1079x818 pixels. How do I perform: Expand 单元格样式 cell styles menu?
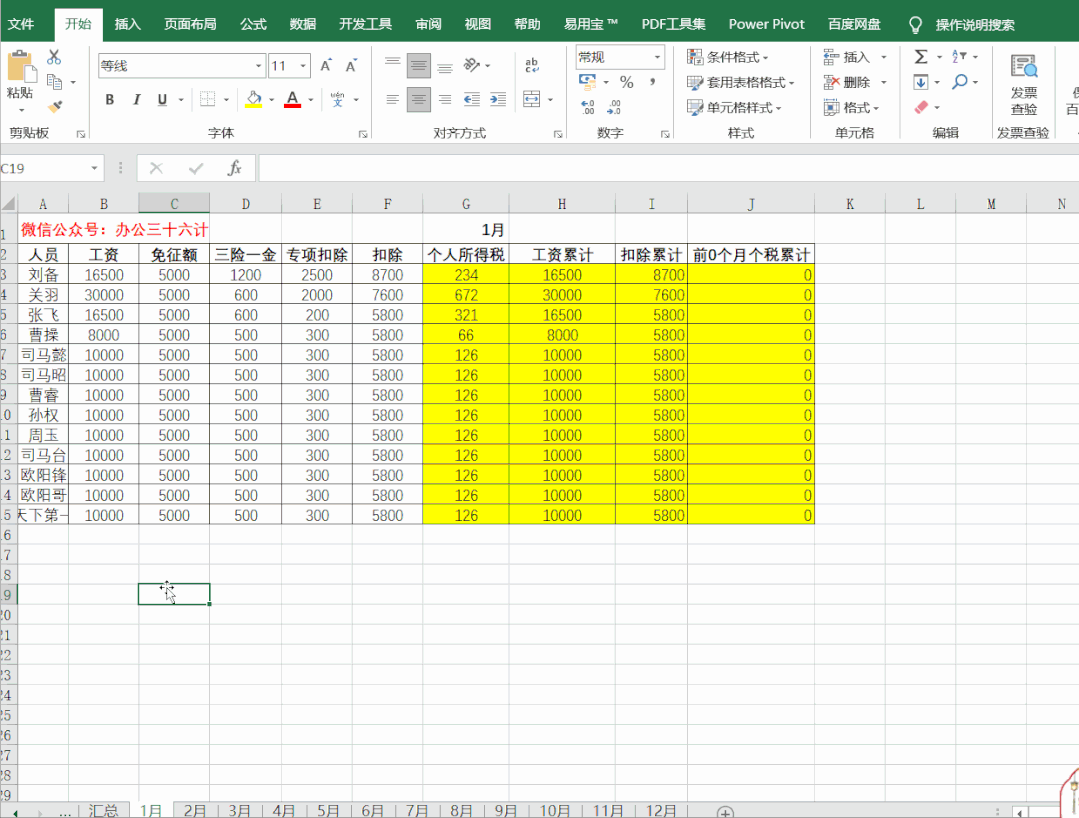[734, 107]
